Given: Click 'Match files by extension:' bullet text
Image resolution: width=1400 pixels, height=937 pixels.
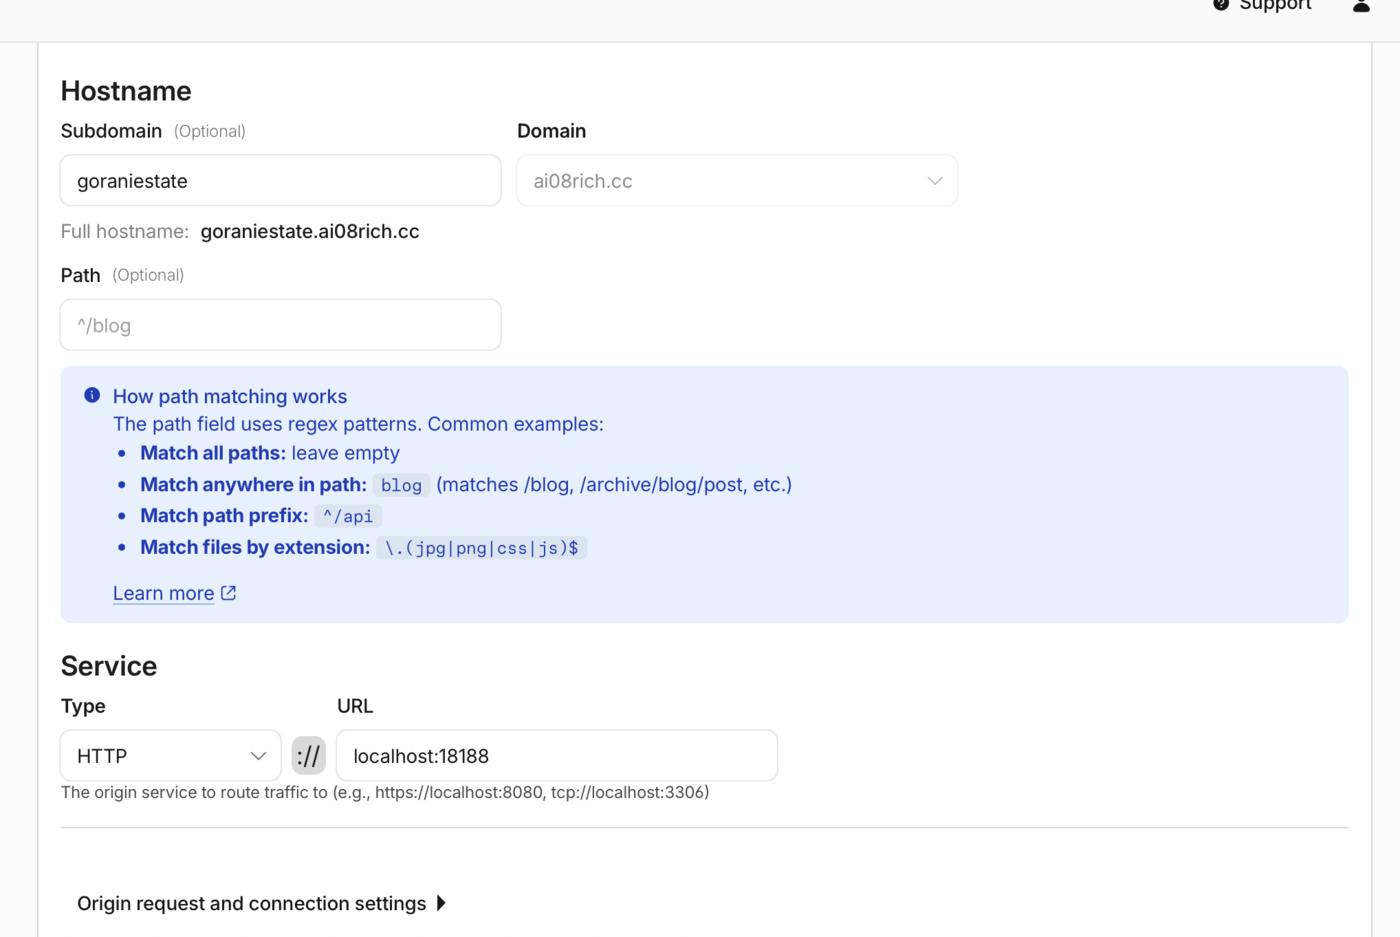Looking at the screenshot, I should click(x=255, y=547).
